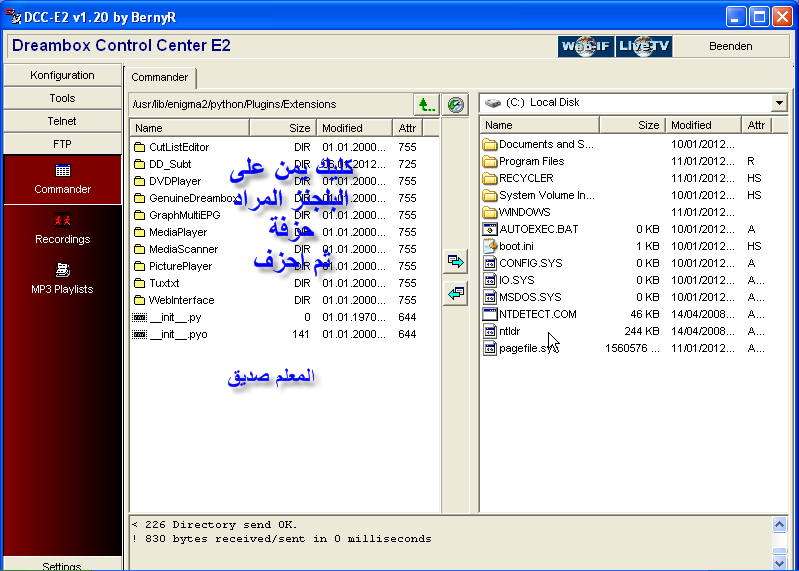Select the CutListEditor folder icon

point(140,147)
